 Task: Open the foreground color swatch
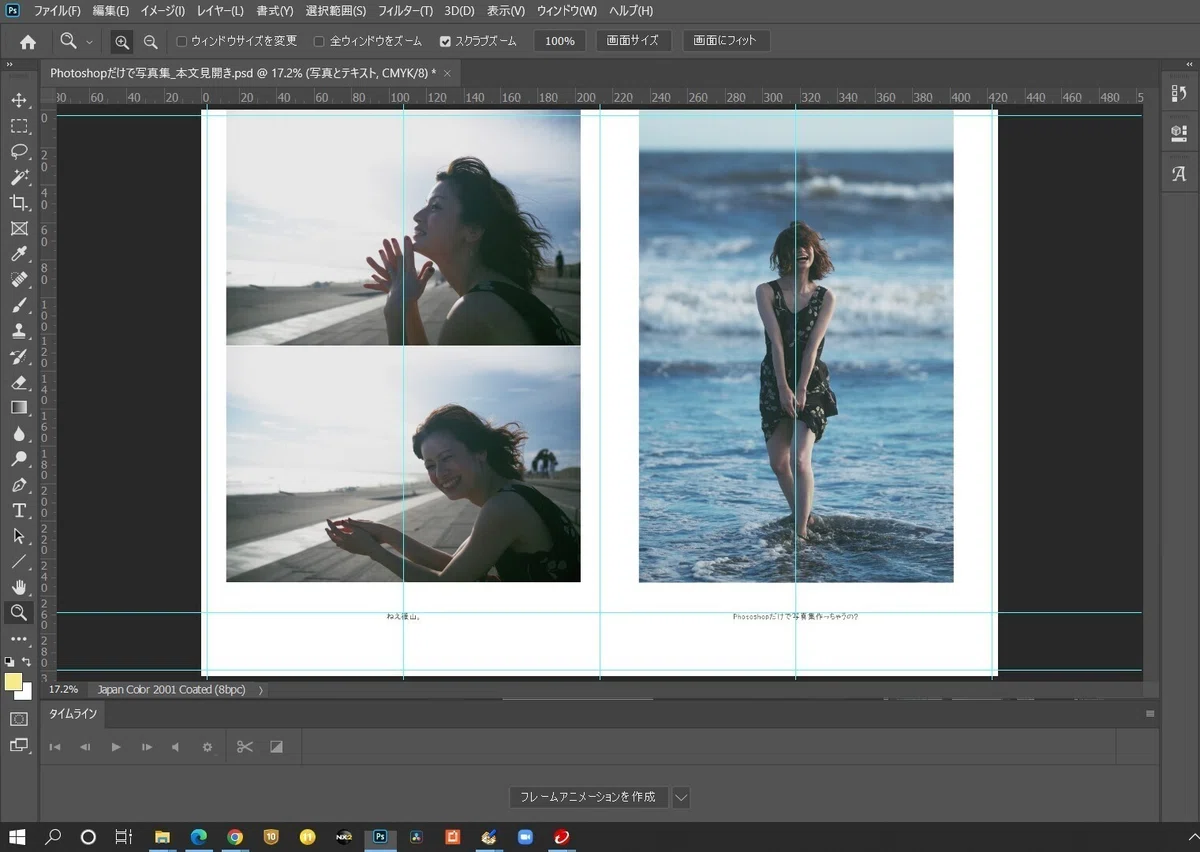[13, 682]
